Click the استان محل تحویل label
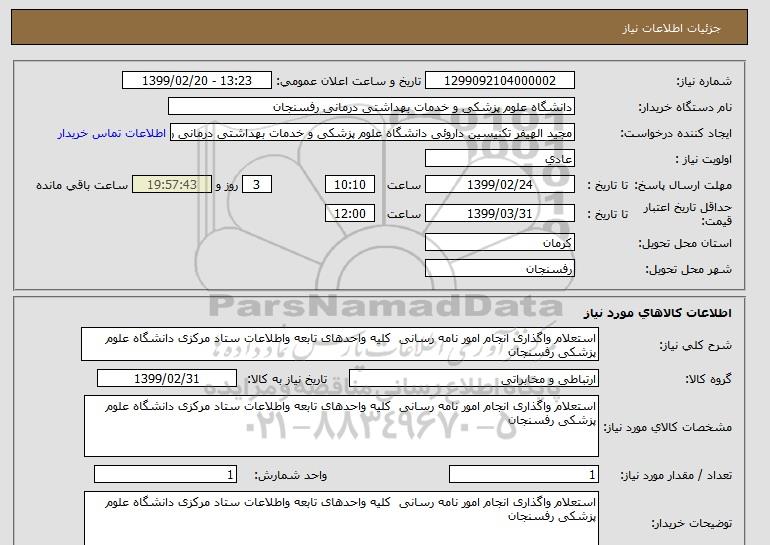The height and width of the screenshot is (545, 770). [x=685, y=244]
